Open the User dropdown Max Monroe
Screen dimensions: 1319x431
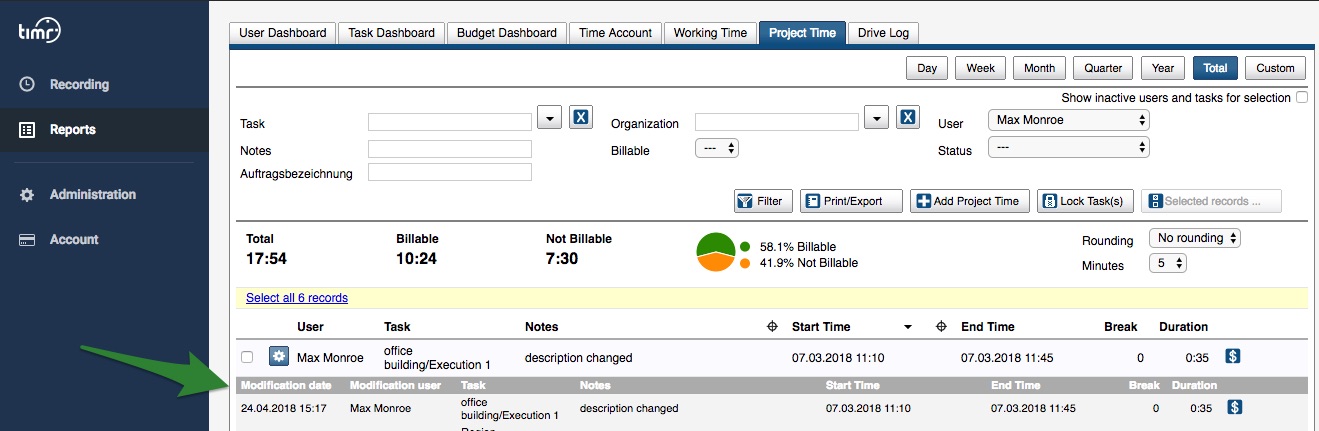1069,120
